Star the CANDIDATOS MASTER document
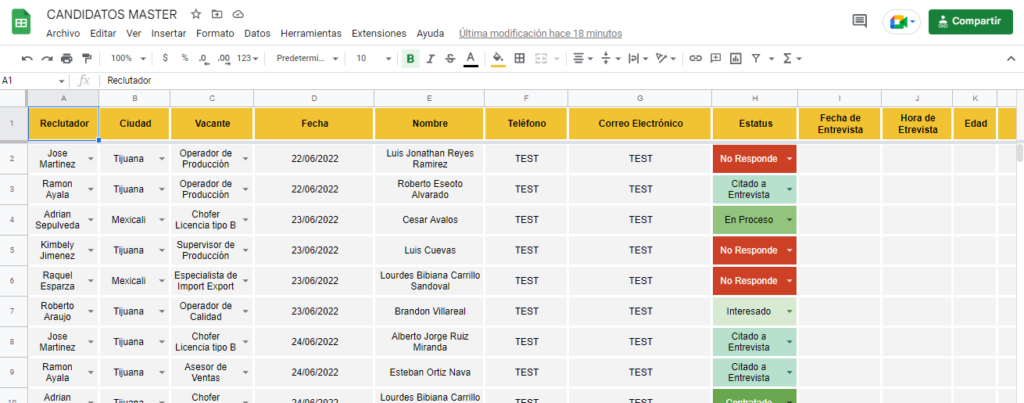This screenshot has width=1024, height=403. click(x=196, y=14)
